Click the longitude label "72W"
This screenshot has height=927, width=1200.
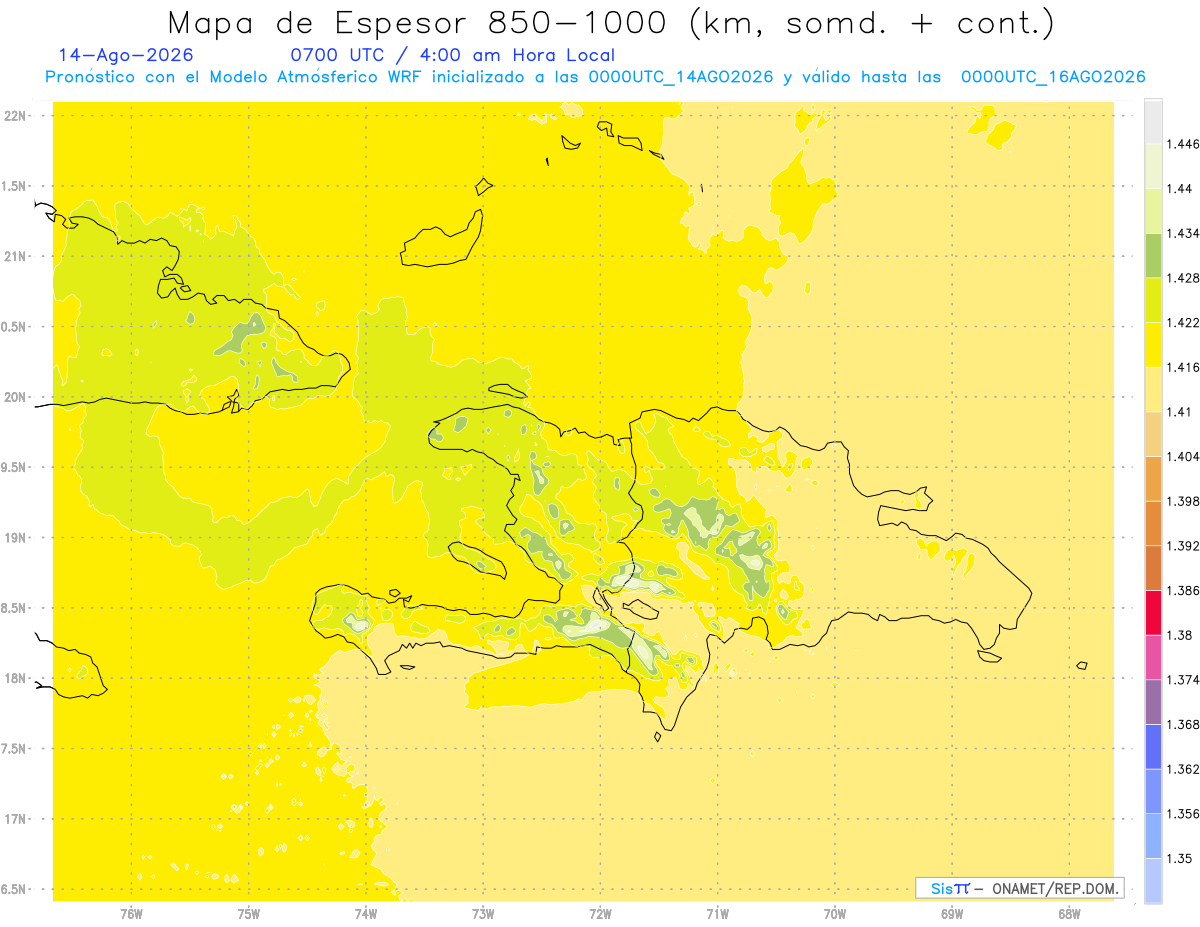[600, 914]
